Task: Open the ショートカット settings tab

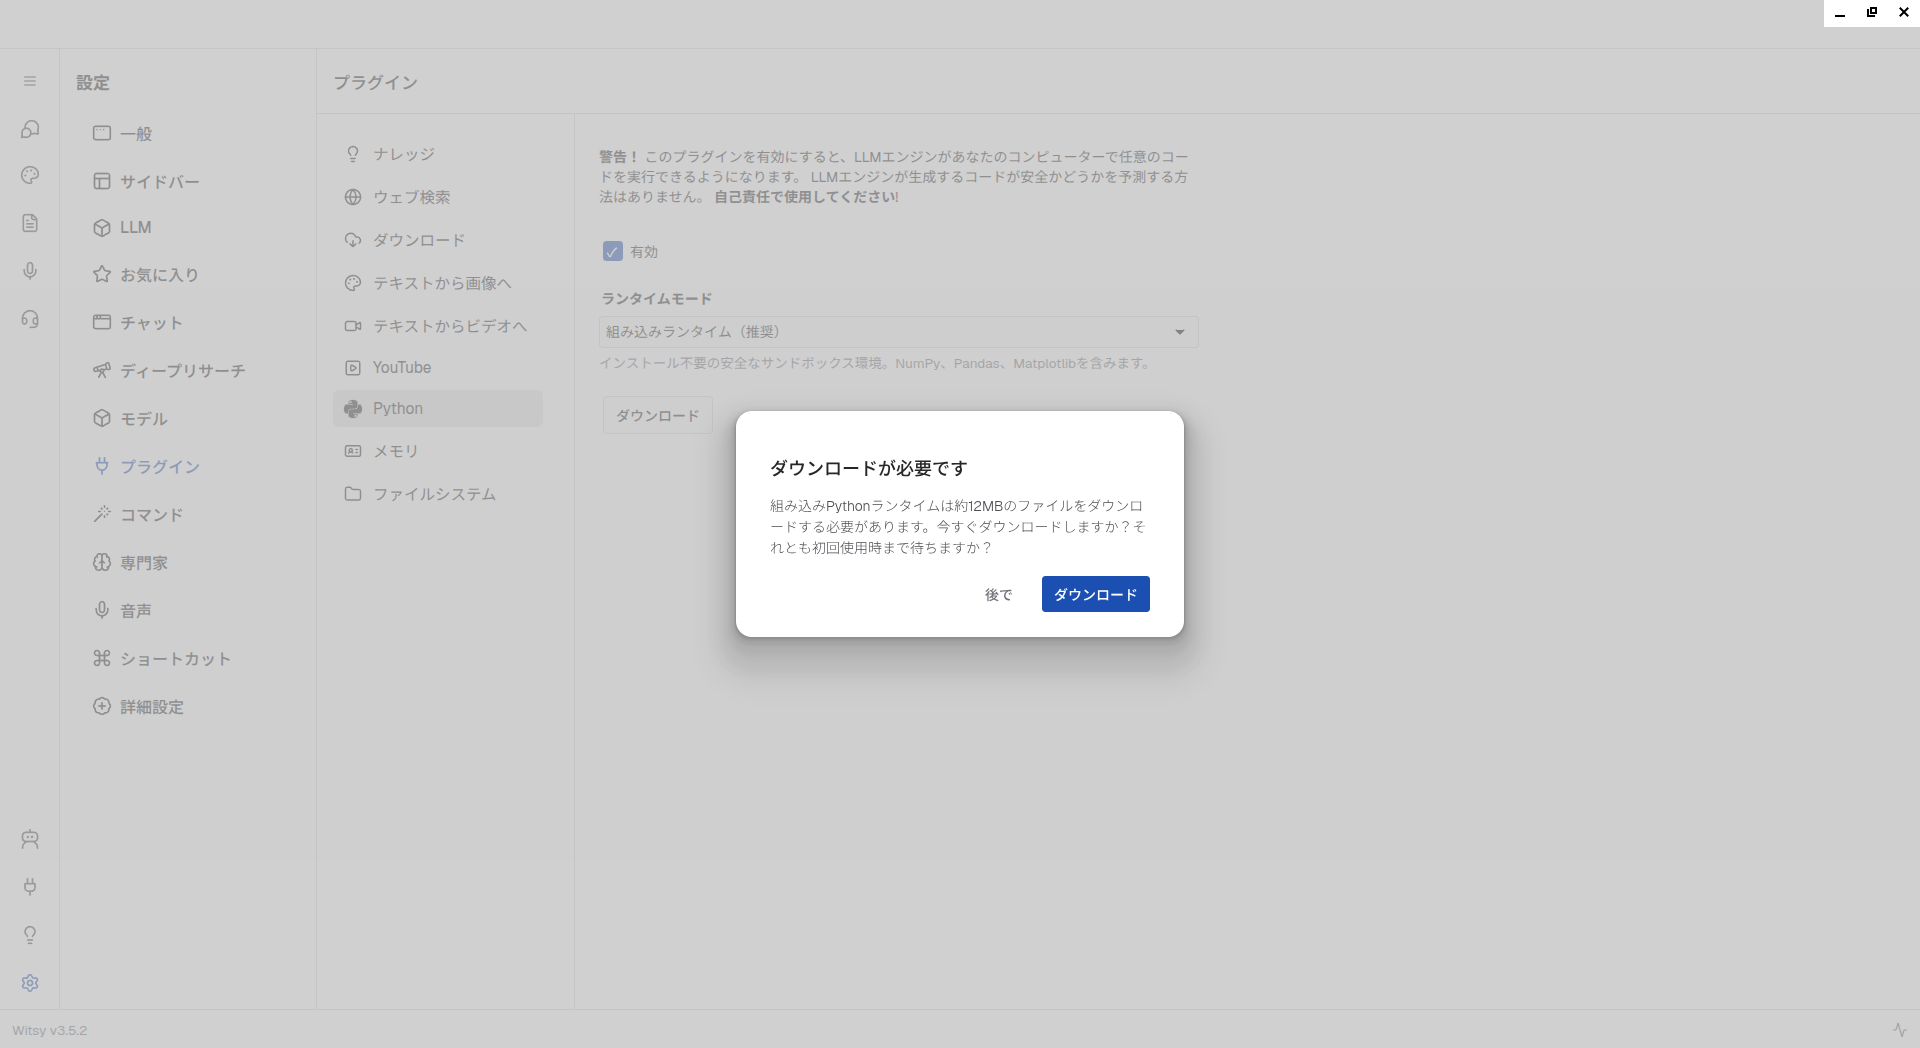Action: coord(174,659)
